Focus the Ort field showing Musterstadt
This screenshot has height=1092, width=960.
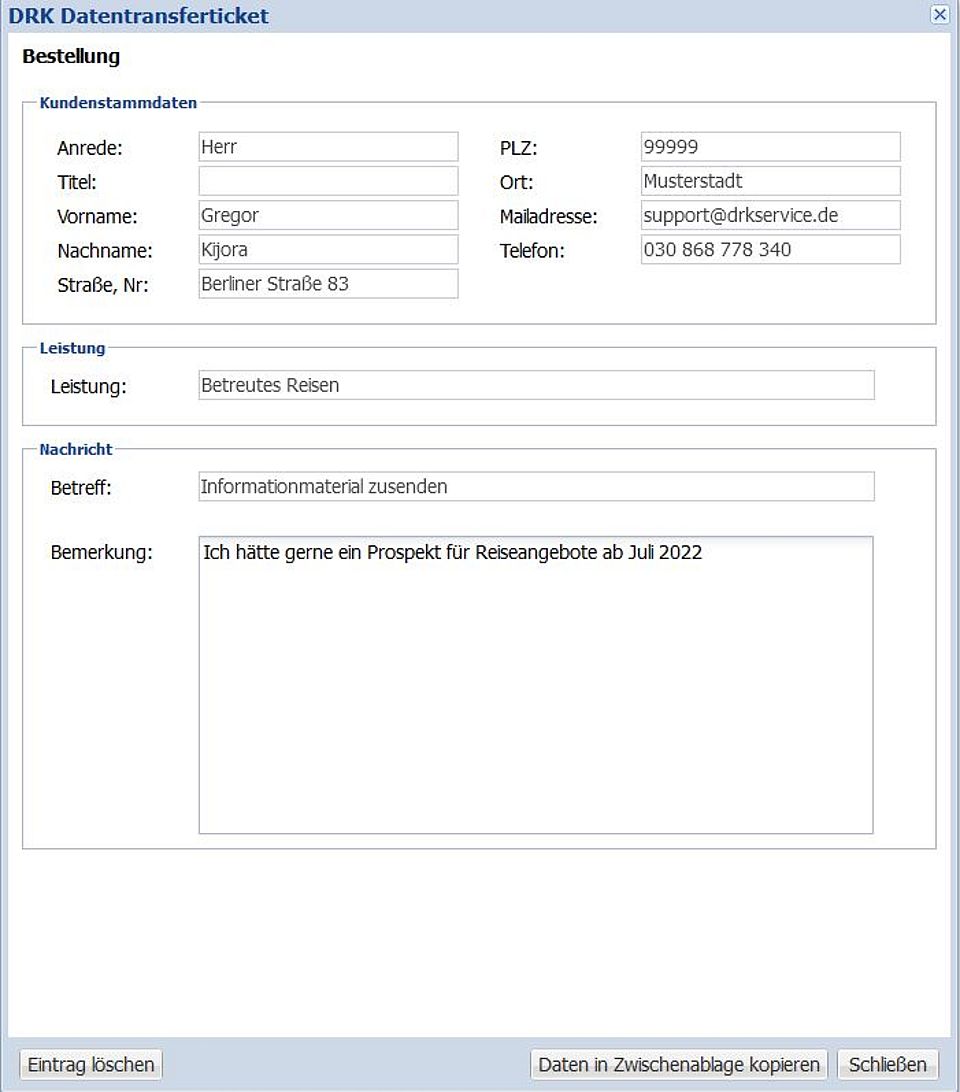click(x=770, y=181)
